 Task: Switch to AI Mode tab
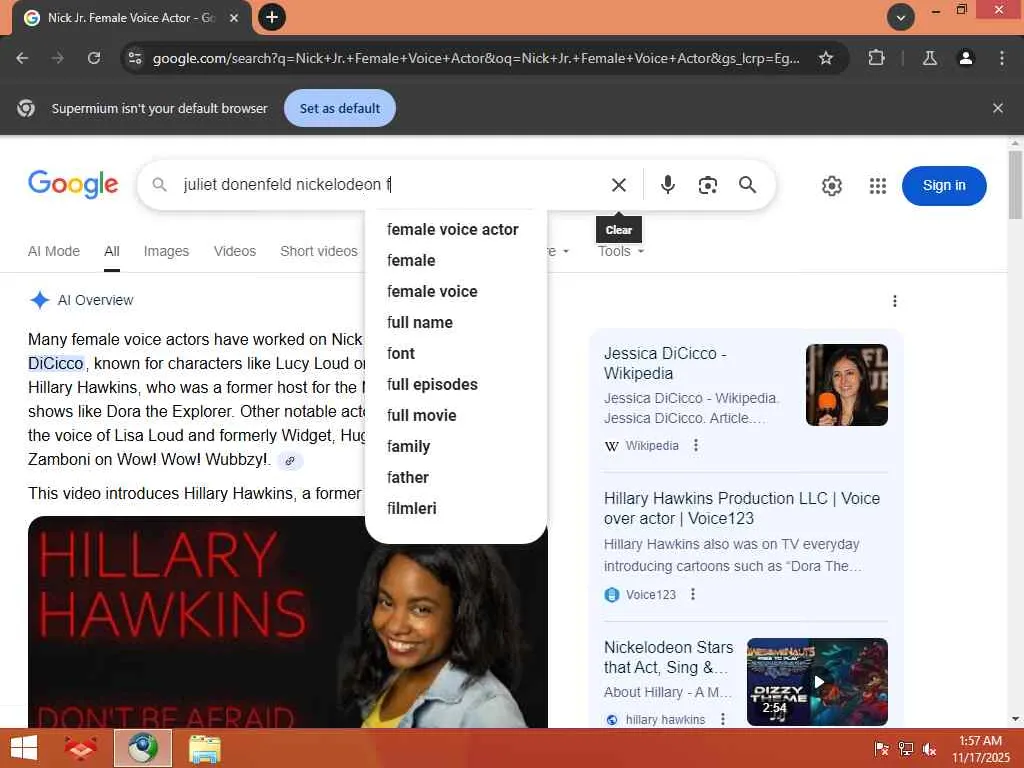coord(54,251)
